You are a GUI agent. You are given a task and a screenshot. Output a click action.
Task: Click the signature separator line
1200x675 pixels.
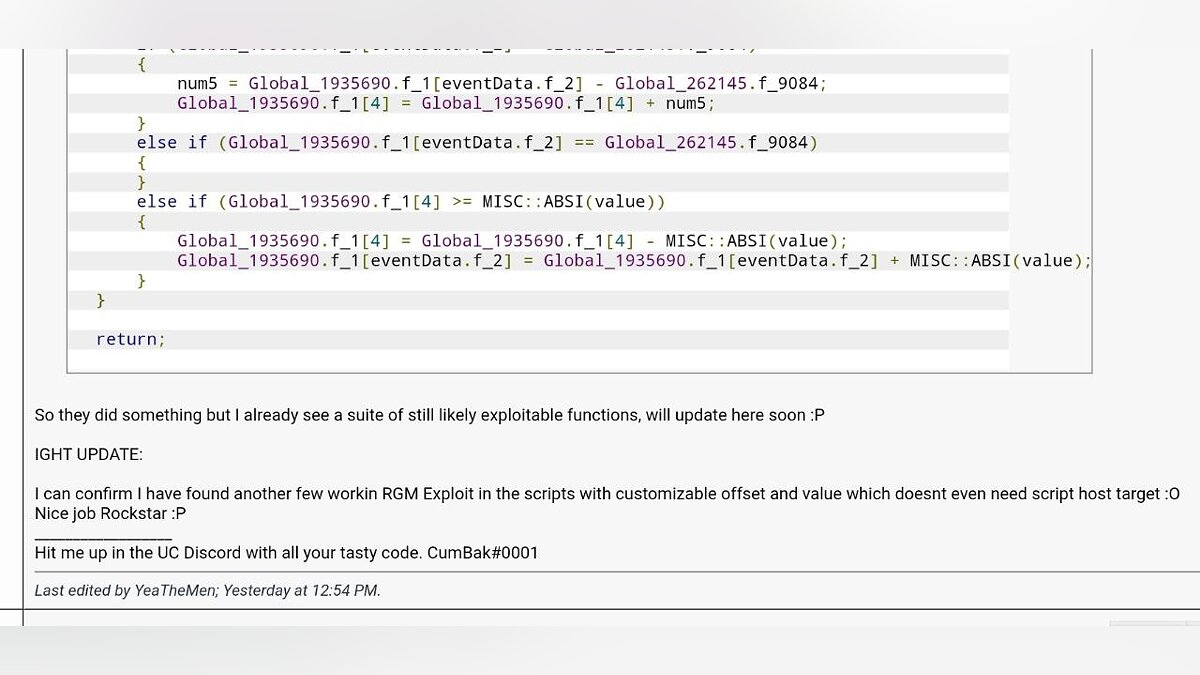103,535
